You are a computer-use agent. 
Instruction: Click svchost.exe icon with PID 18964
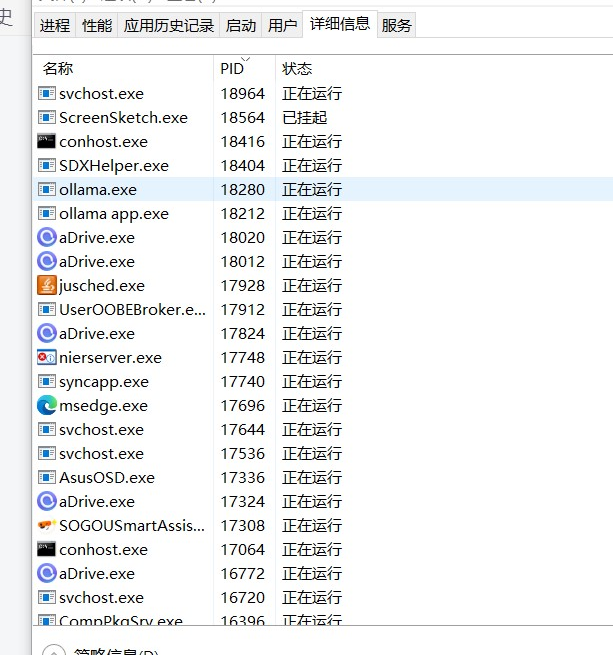tap(46, 93)
